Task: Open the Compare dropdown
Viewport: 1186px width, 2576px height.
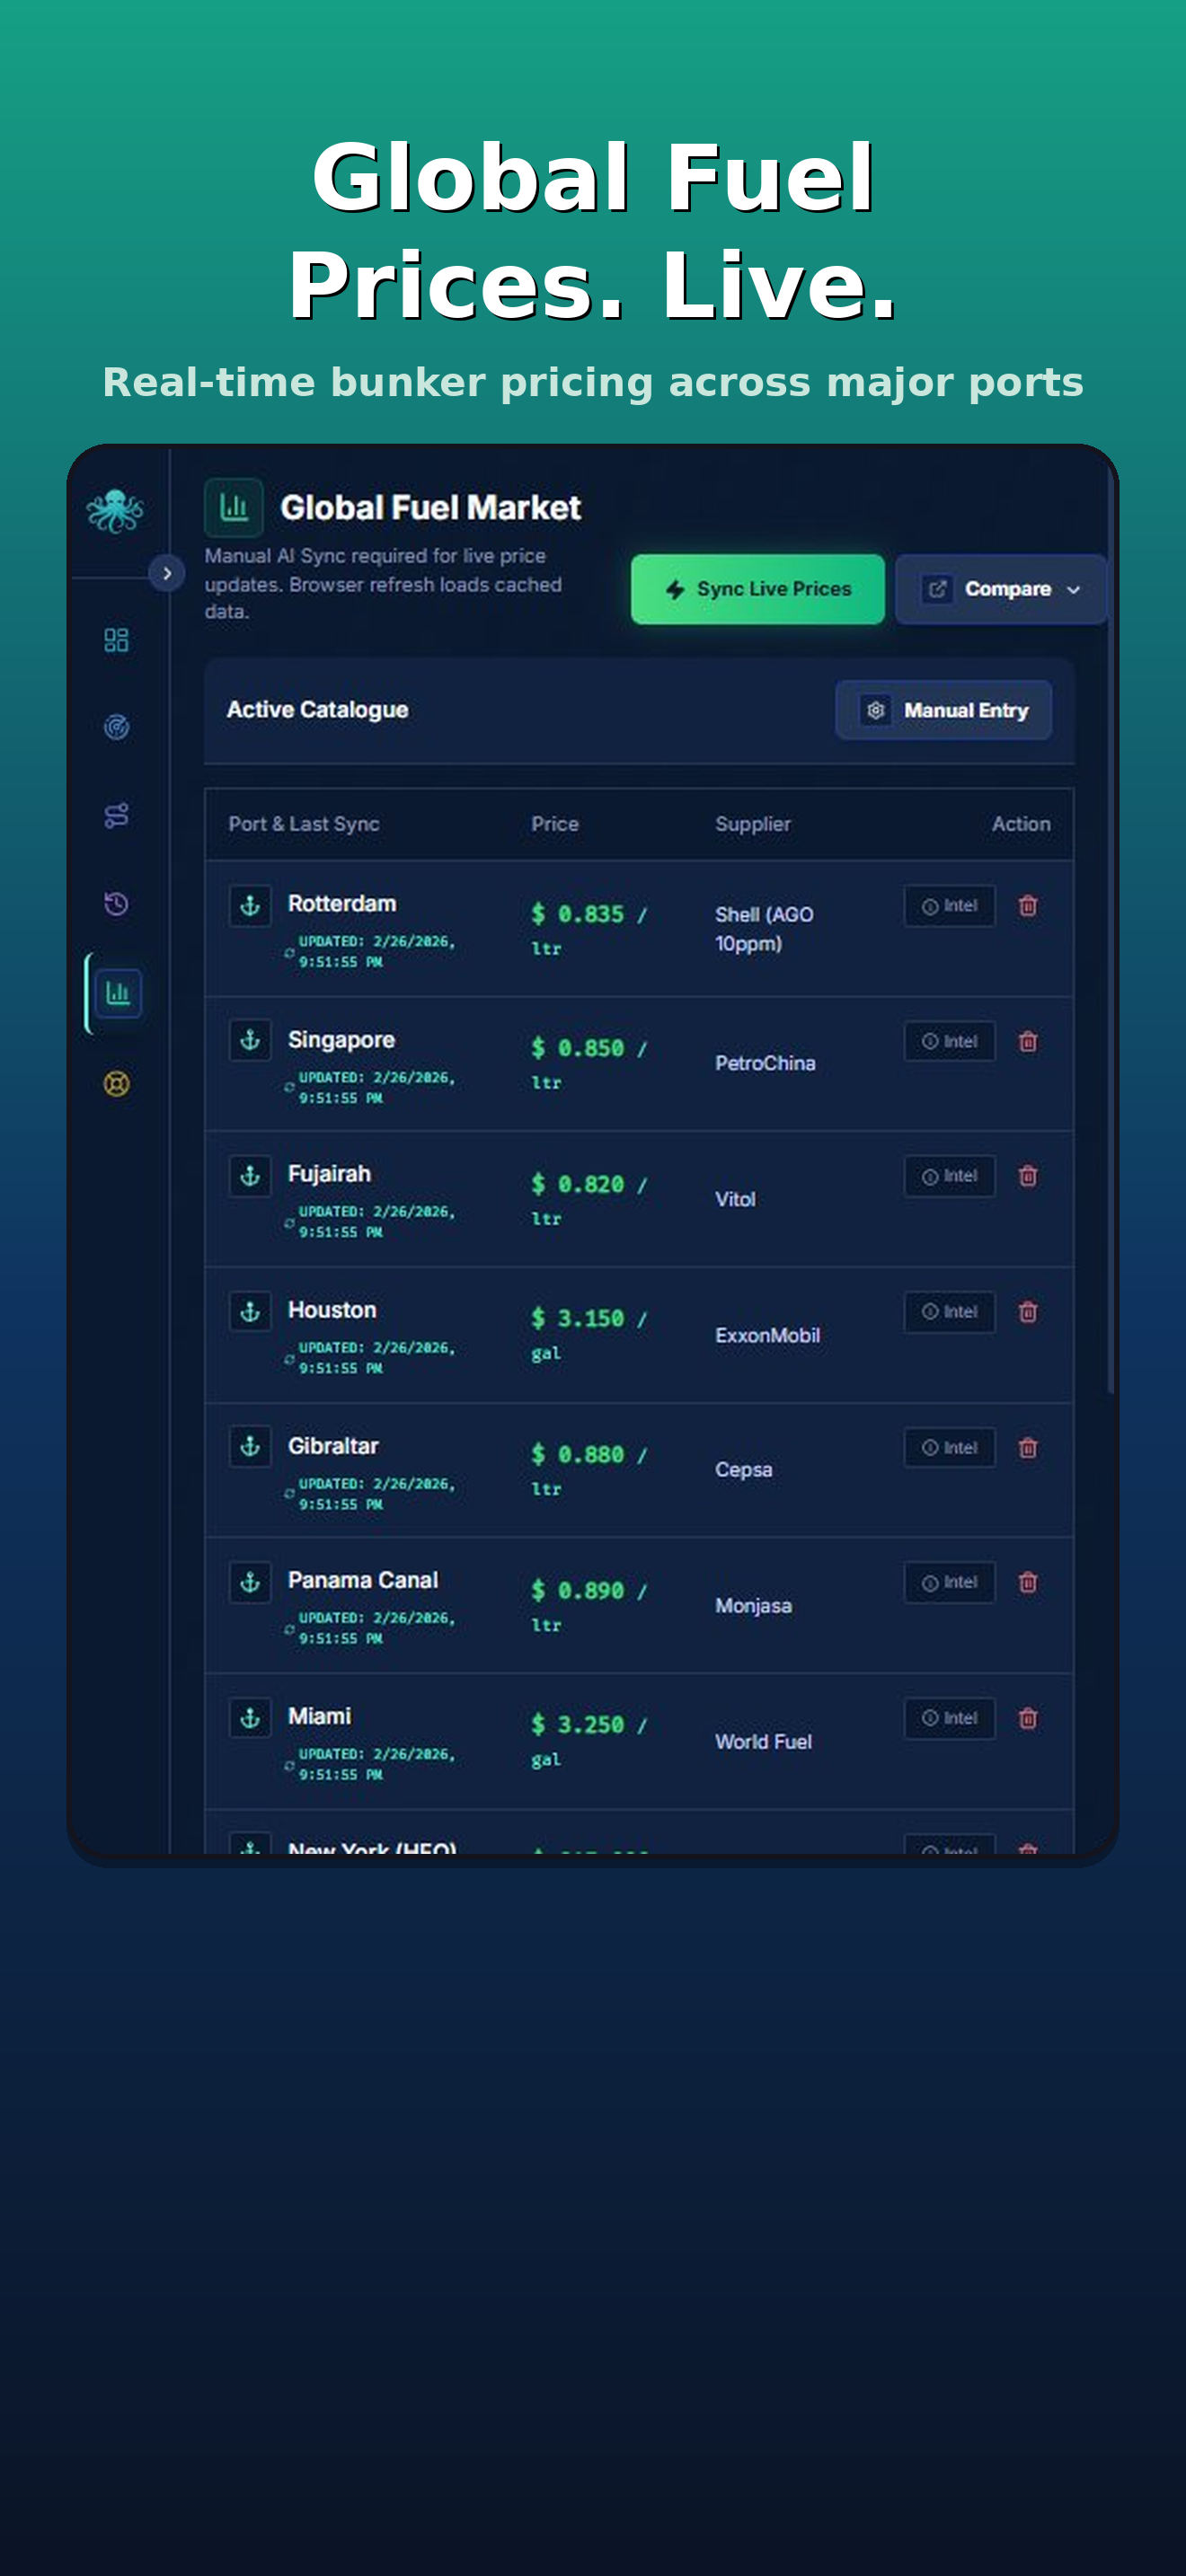Action: [x=1001, y=589]
